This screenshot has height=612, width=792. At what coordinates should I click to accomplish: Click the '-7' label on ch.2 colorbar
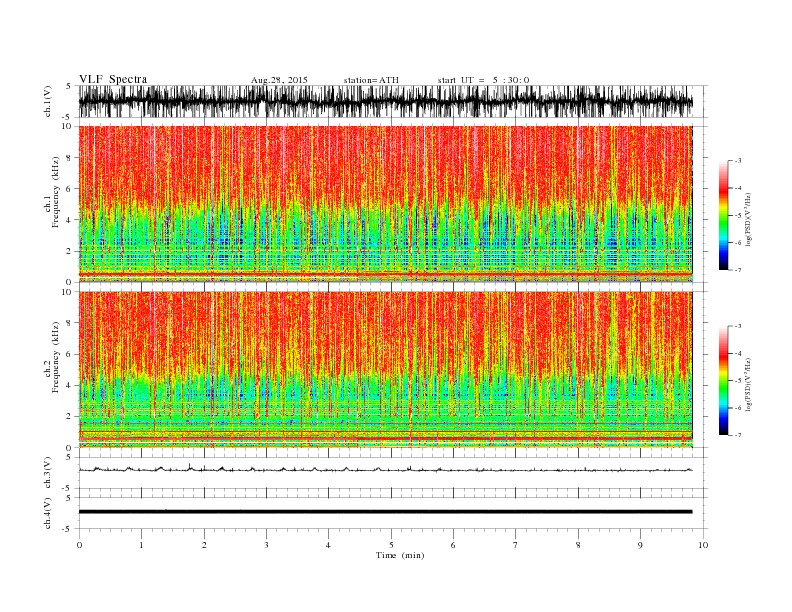(737, 435)
